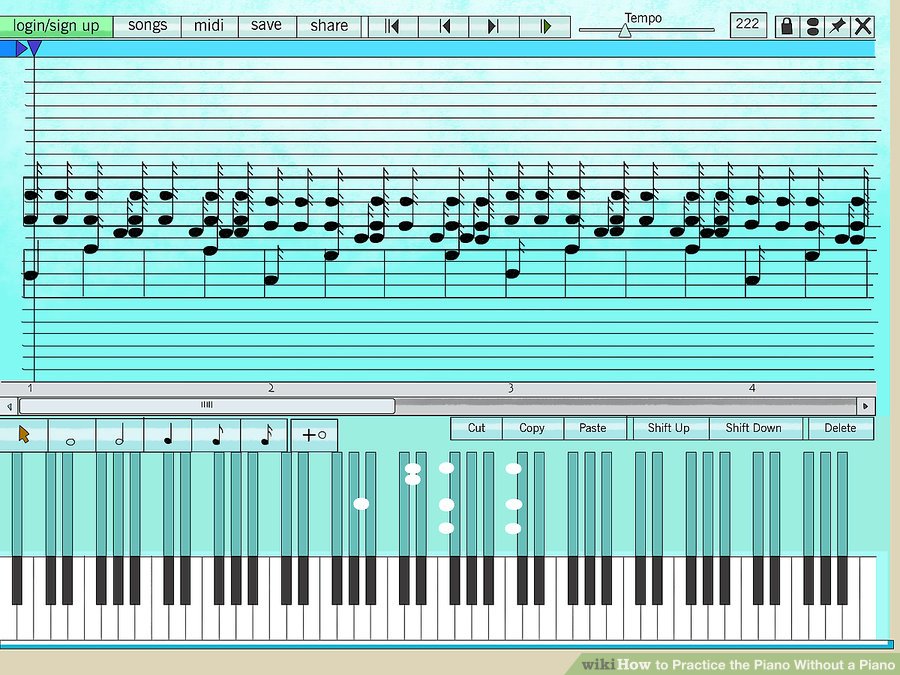Image resolution: width=900 pixels, height=675 pixels.
Task: Open the songs menu
Action: click(146, 25)
